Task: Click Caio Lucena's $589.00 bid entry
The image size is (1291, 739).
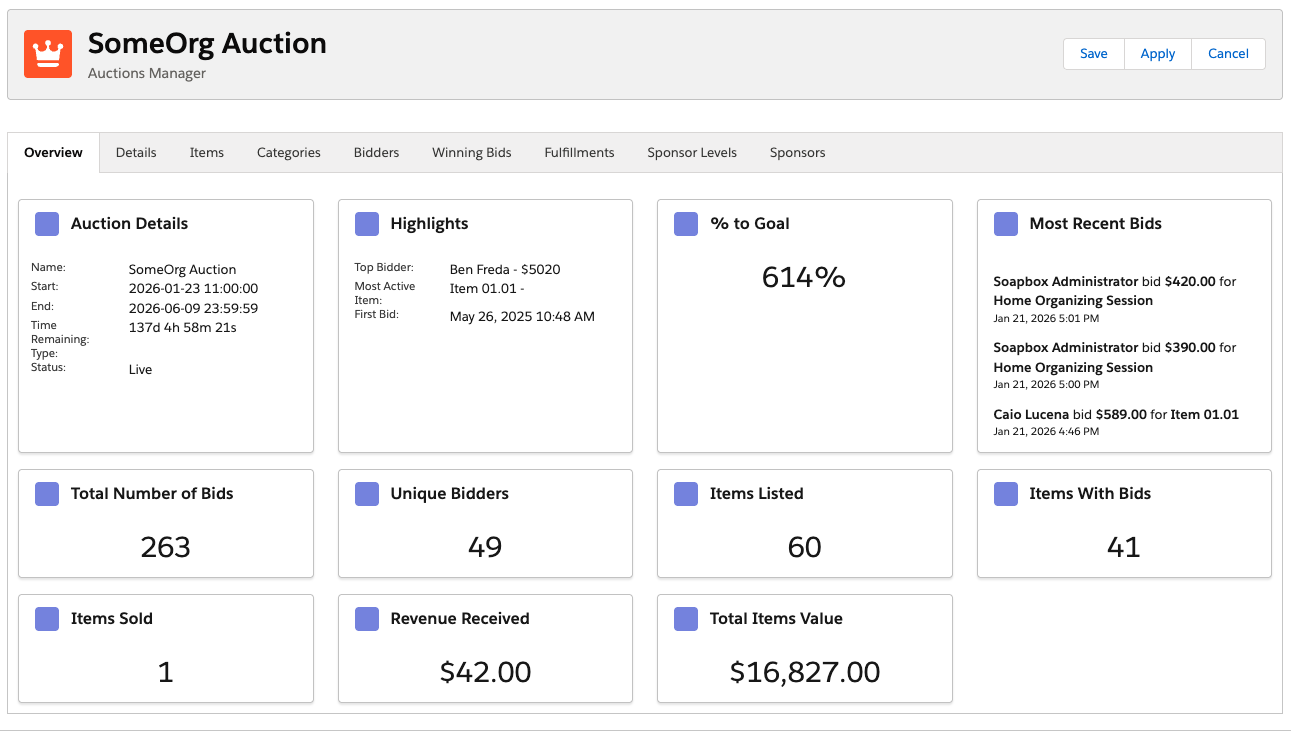Action: [x=1116, y=414]
